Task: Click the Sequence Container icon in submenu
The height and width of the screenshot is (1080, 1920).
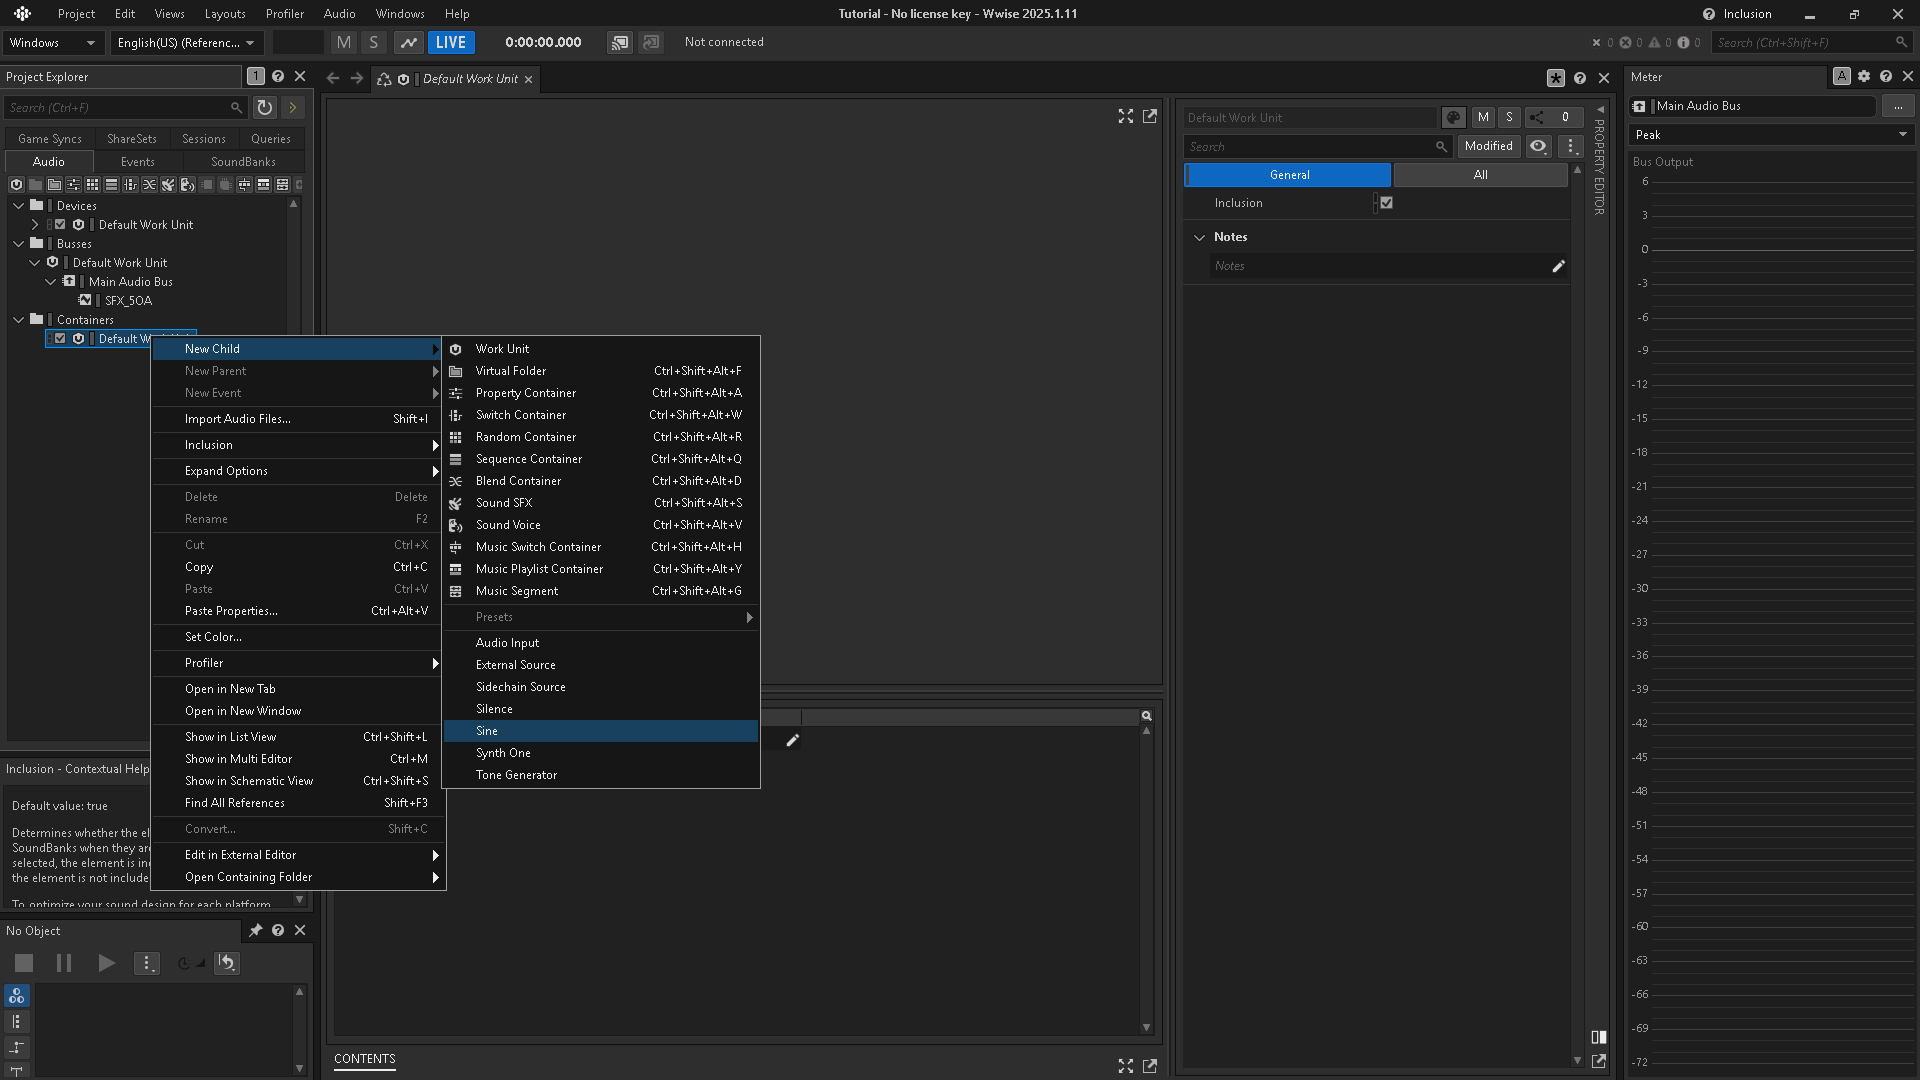Action: click(x=456, y=459)
